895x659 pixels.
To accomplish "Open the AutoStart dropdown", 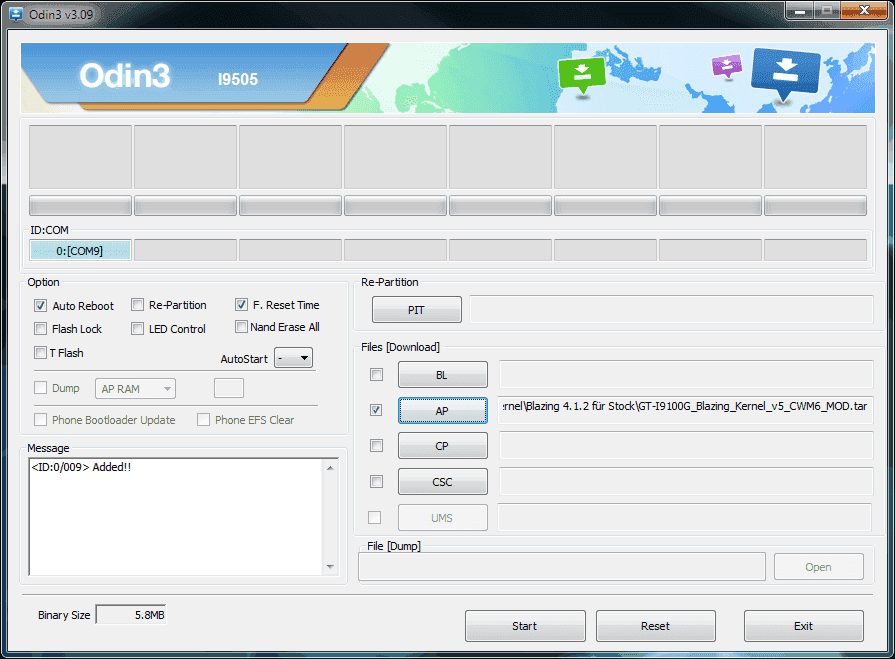I will pyautogui.click(x=293, y=358).
